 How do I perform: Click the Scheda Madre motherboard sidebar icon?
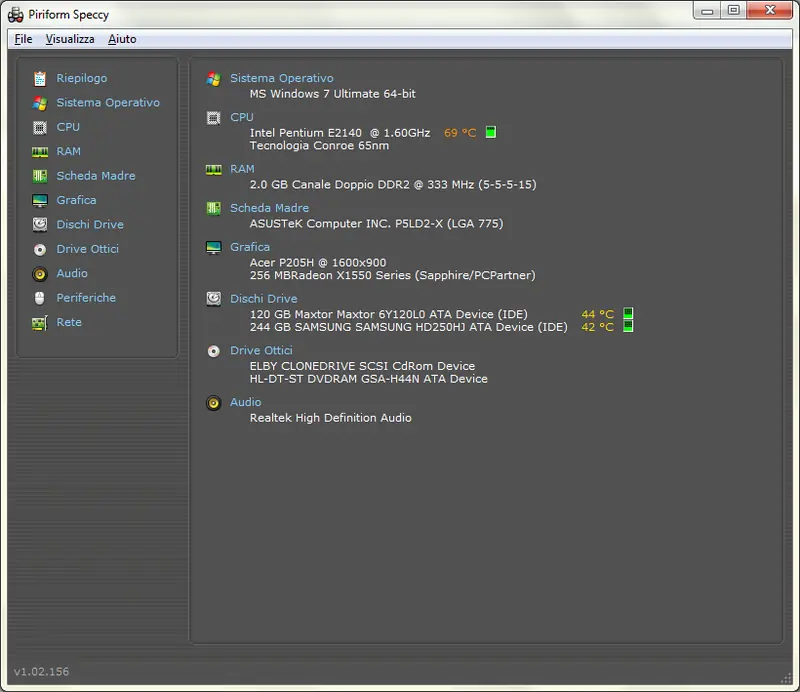pos(40,176)
